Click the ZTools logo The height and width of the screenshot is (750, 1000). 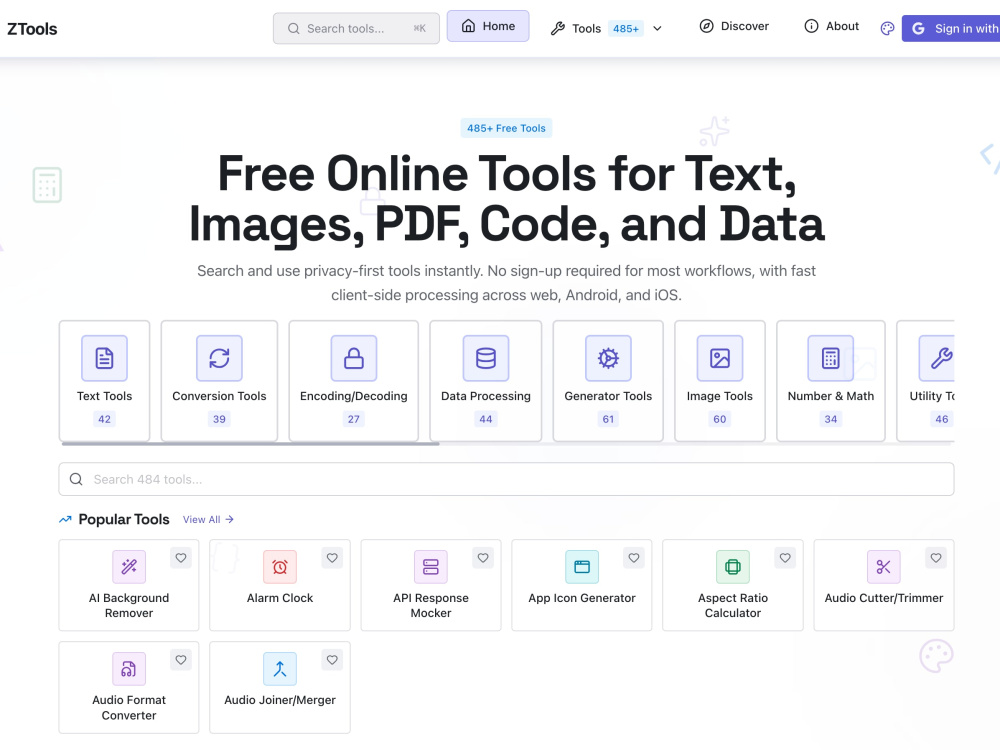(x=32, y=29)
